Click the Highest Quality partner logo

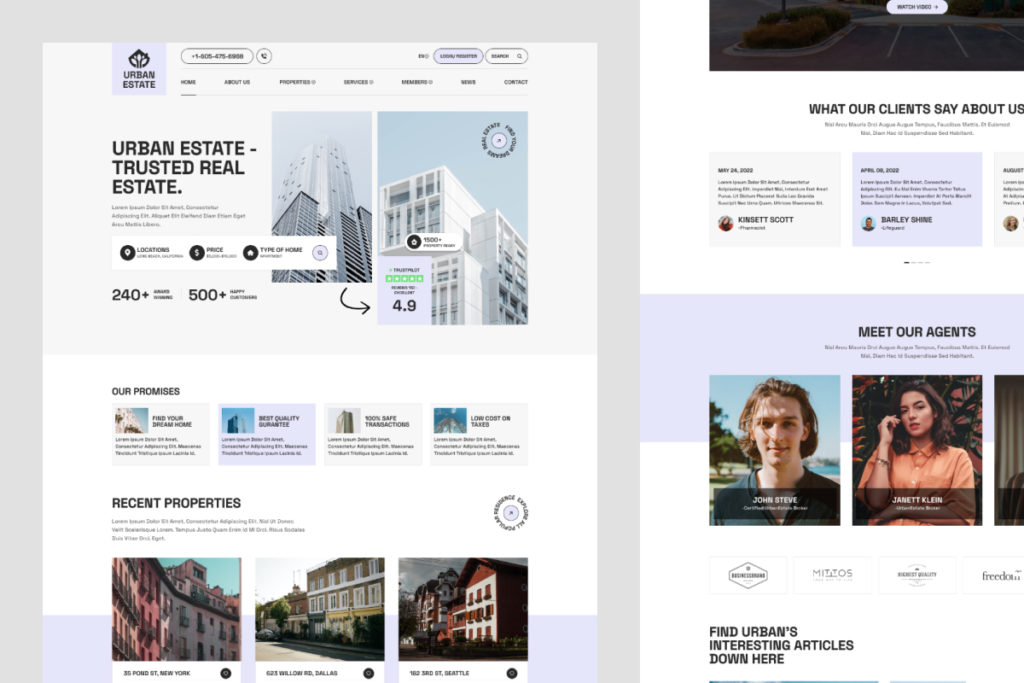point(917,575)
